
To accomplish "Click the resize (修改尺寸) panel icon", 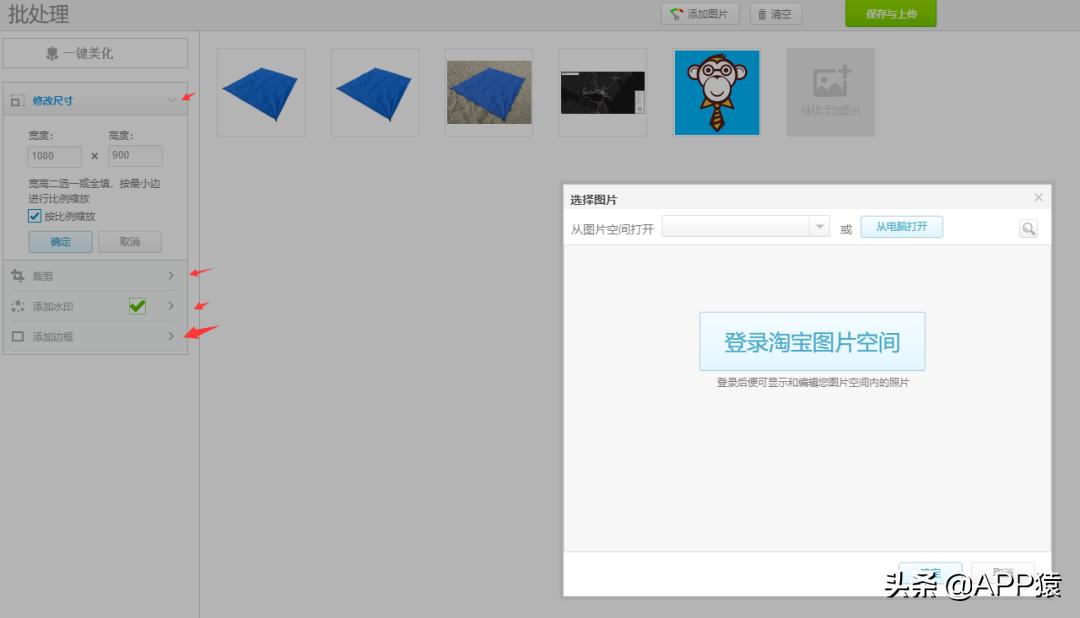I will pos(16,100).
